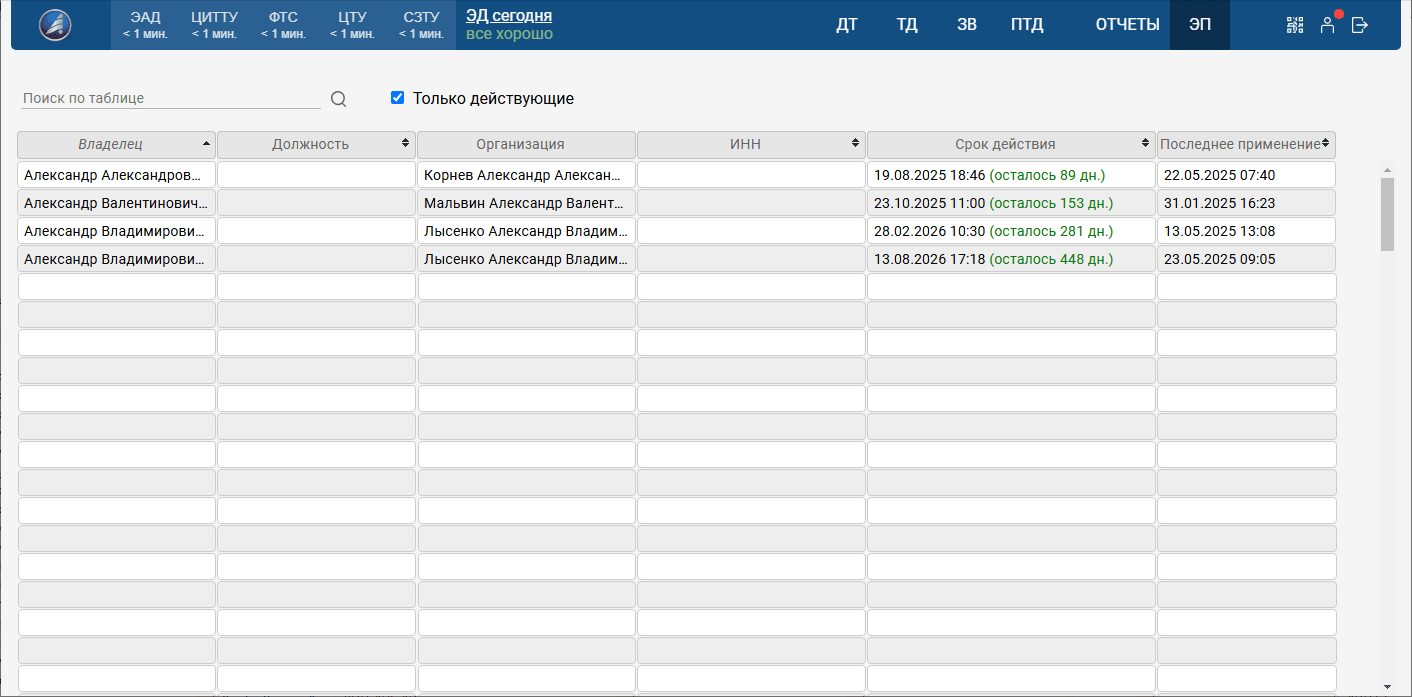The width and height of the screenshot is (1412, 697).
Task: Click the ФТС status indicator
Action: pos(283,25)
